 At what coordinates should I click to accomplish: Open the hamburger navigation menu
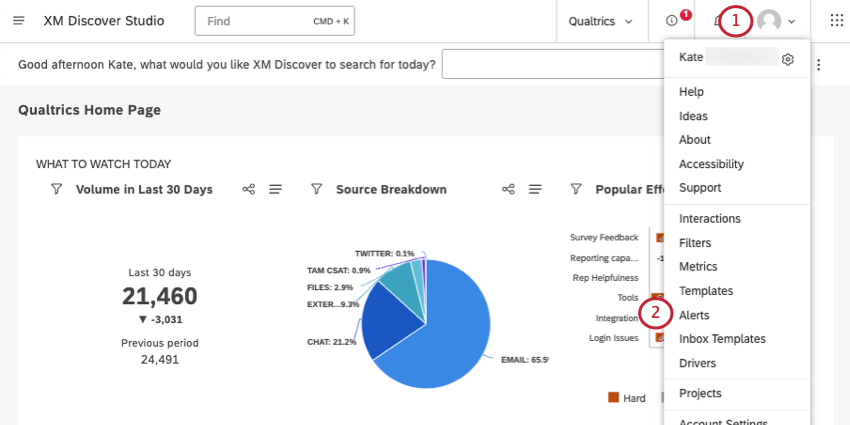pos(20,21)
